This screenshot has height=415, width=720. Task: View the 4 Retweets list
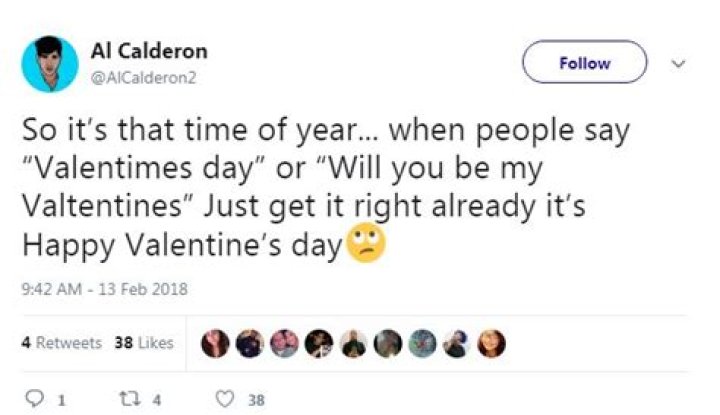pyautogui.click(x=62, y=343)
